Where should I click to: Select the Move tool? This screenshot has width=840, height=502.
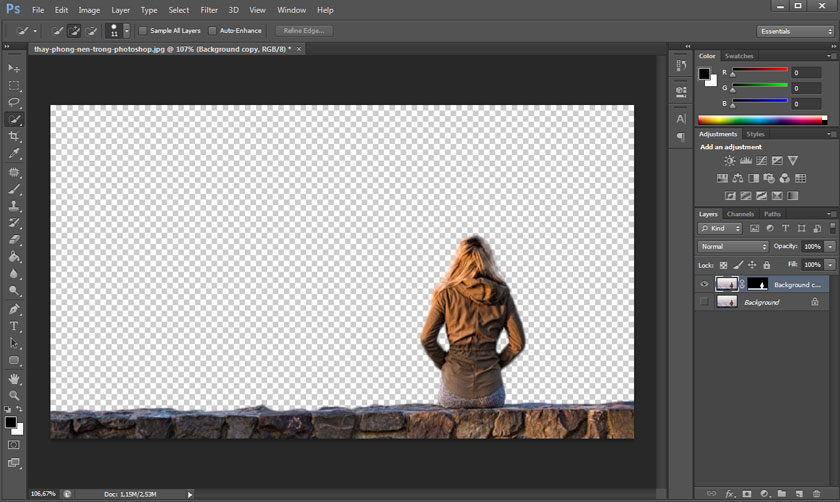[14, 69]
